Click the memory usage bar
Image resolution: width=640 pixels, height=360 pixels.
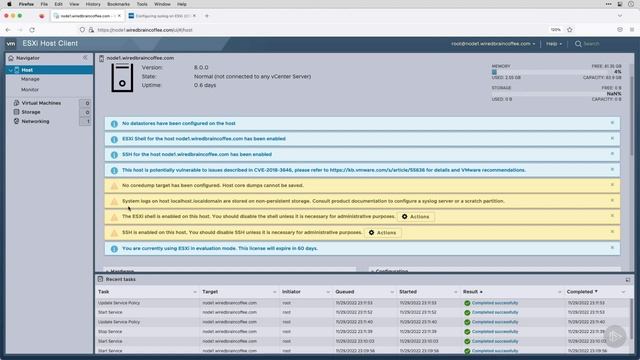point(557,72)
